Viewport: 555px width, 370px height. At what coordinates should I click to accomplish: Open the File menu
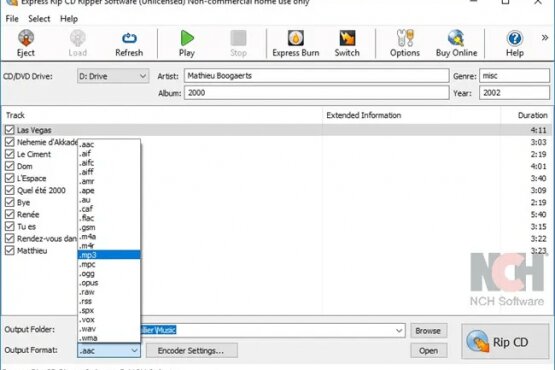tap(12, 19)
